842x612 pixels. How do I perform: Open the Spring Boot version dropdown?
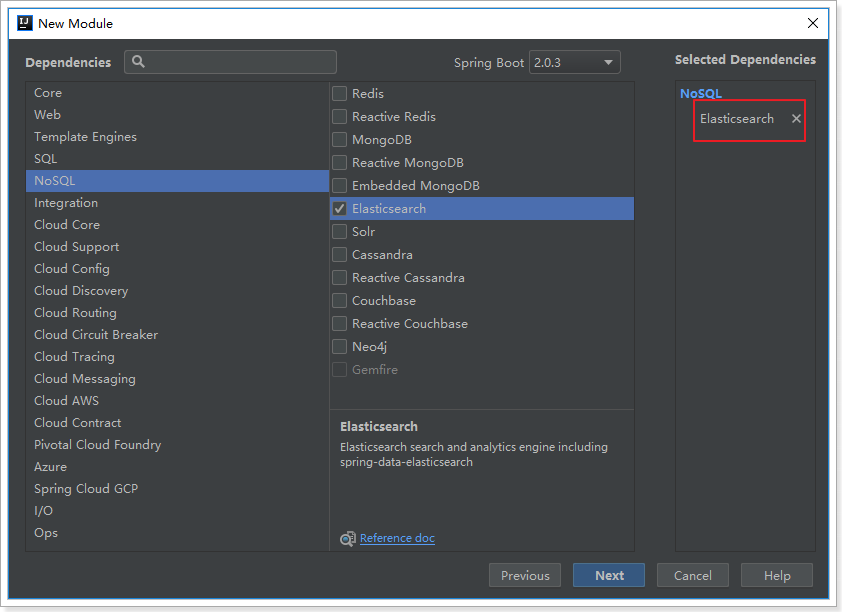coord(574,62)
